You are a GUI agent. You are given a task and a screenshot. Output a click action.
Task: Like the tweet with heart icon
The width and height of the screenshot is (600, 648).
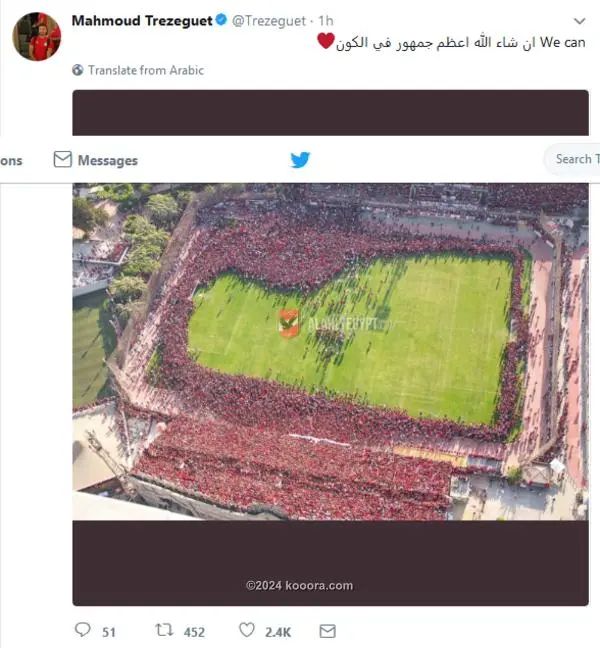247,630
